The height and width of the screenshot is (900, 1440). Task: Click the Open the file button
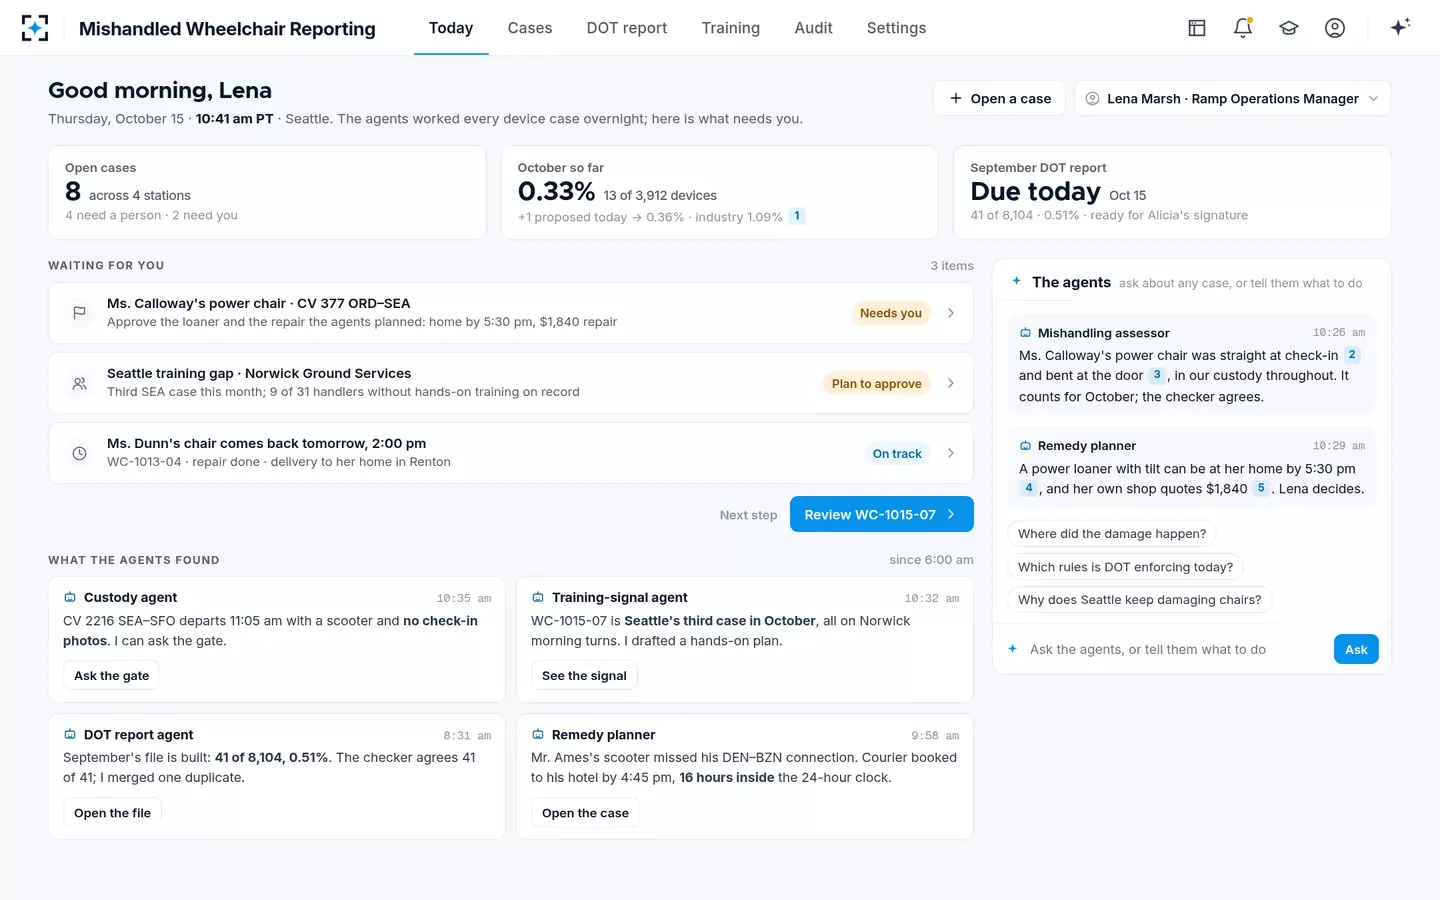click(112, 812)
